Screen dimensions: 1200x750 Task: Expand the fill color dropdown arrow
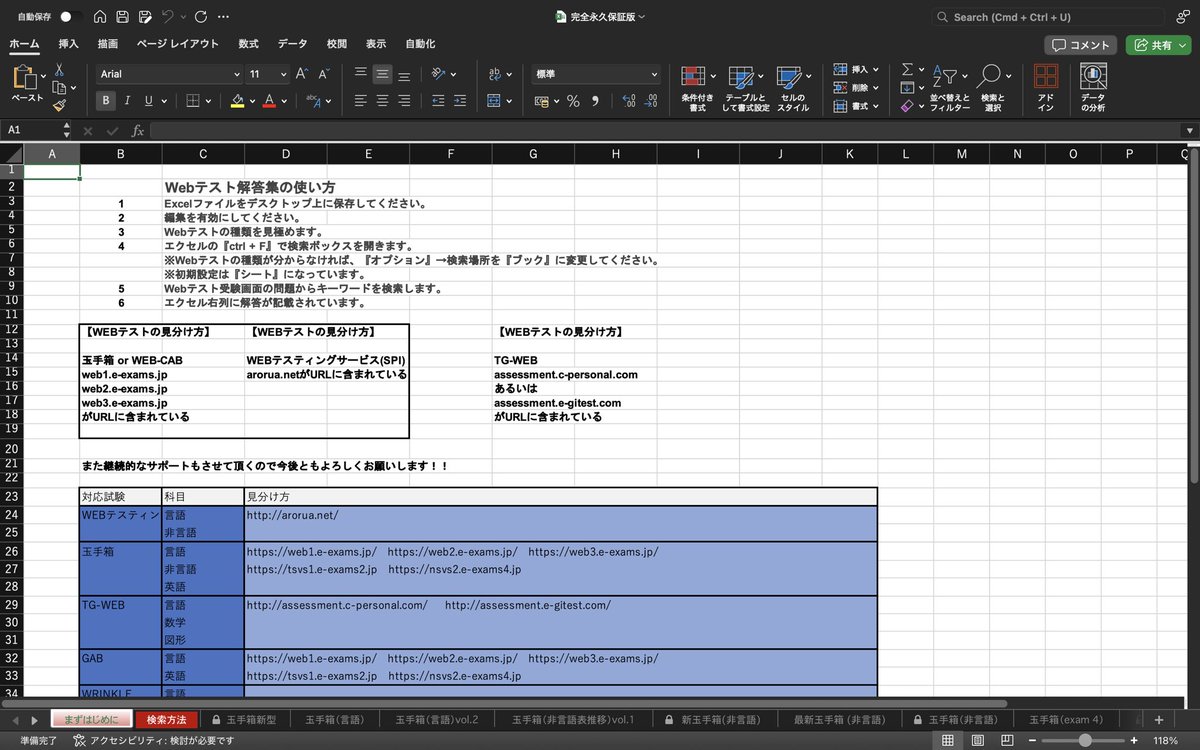[x=253, y=100]
